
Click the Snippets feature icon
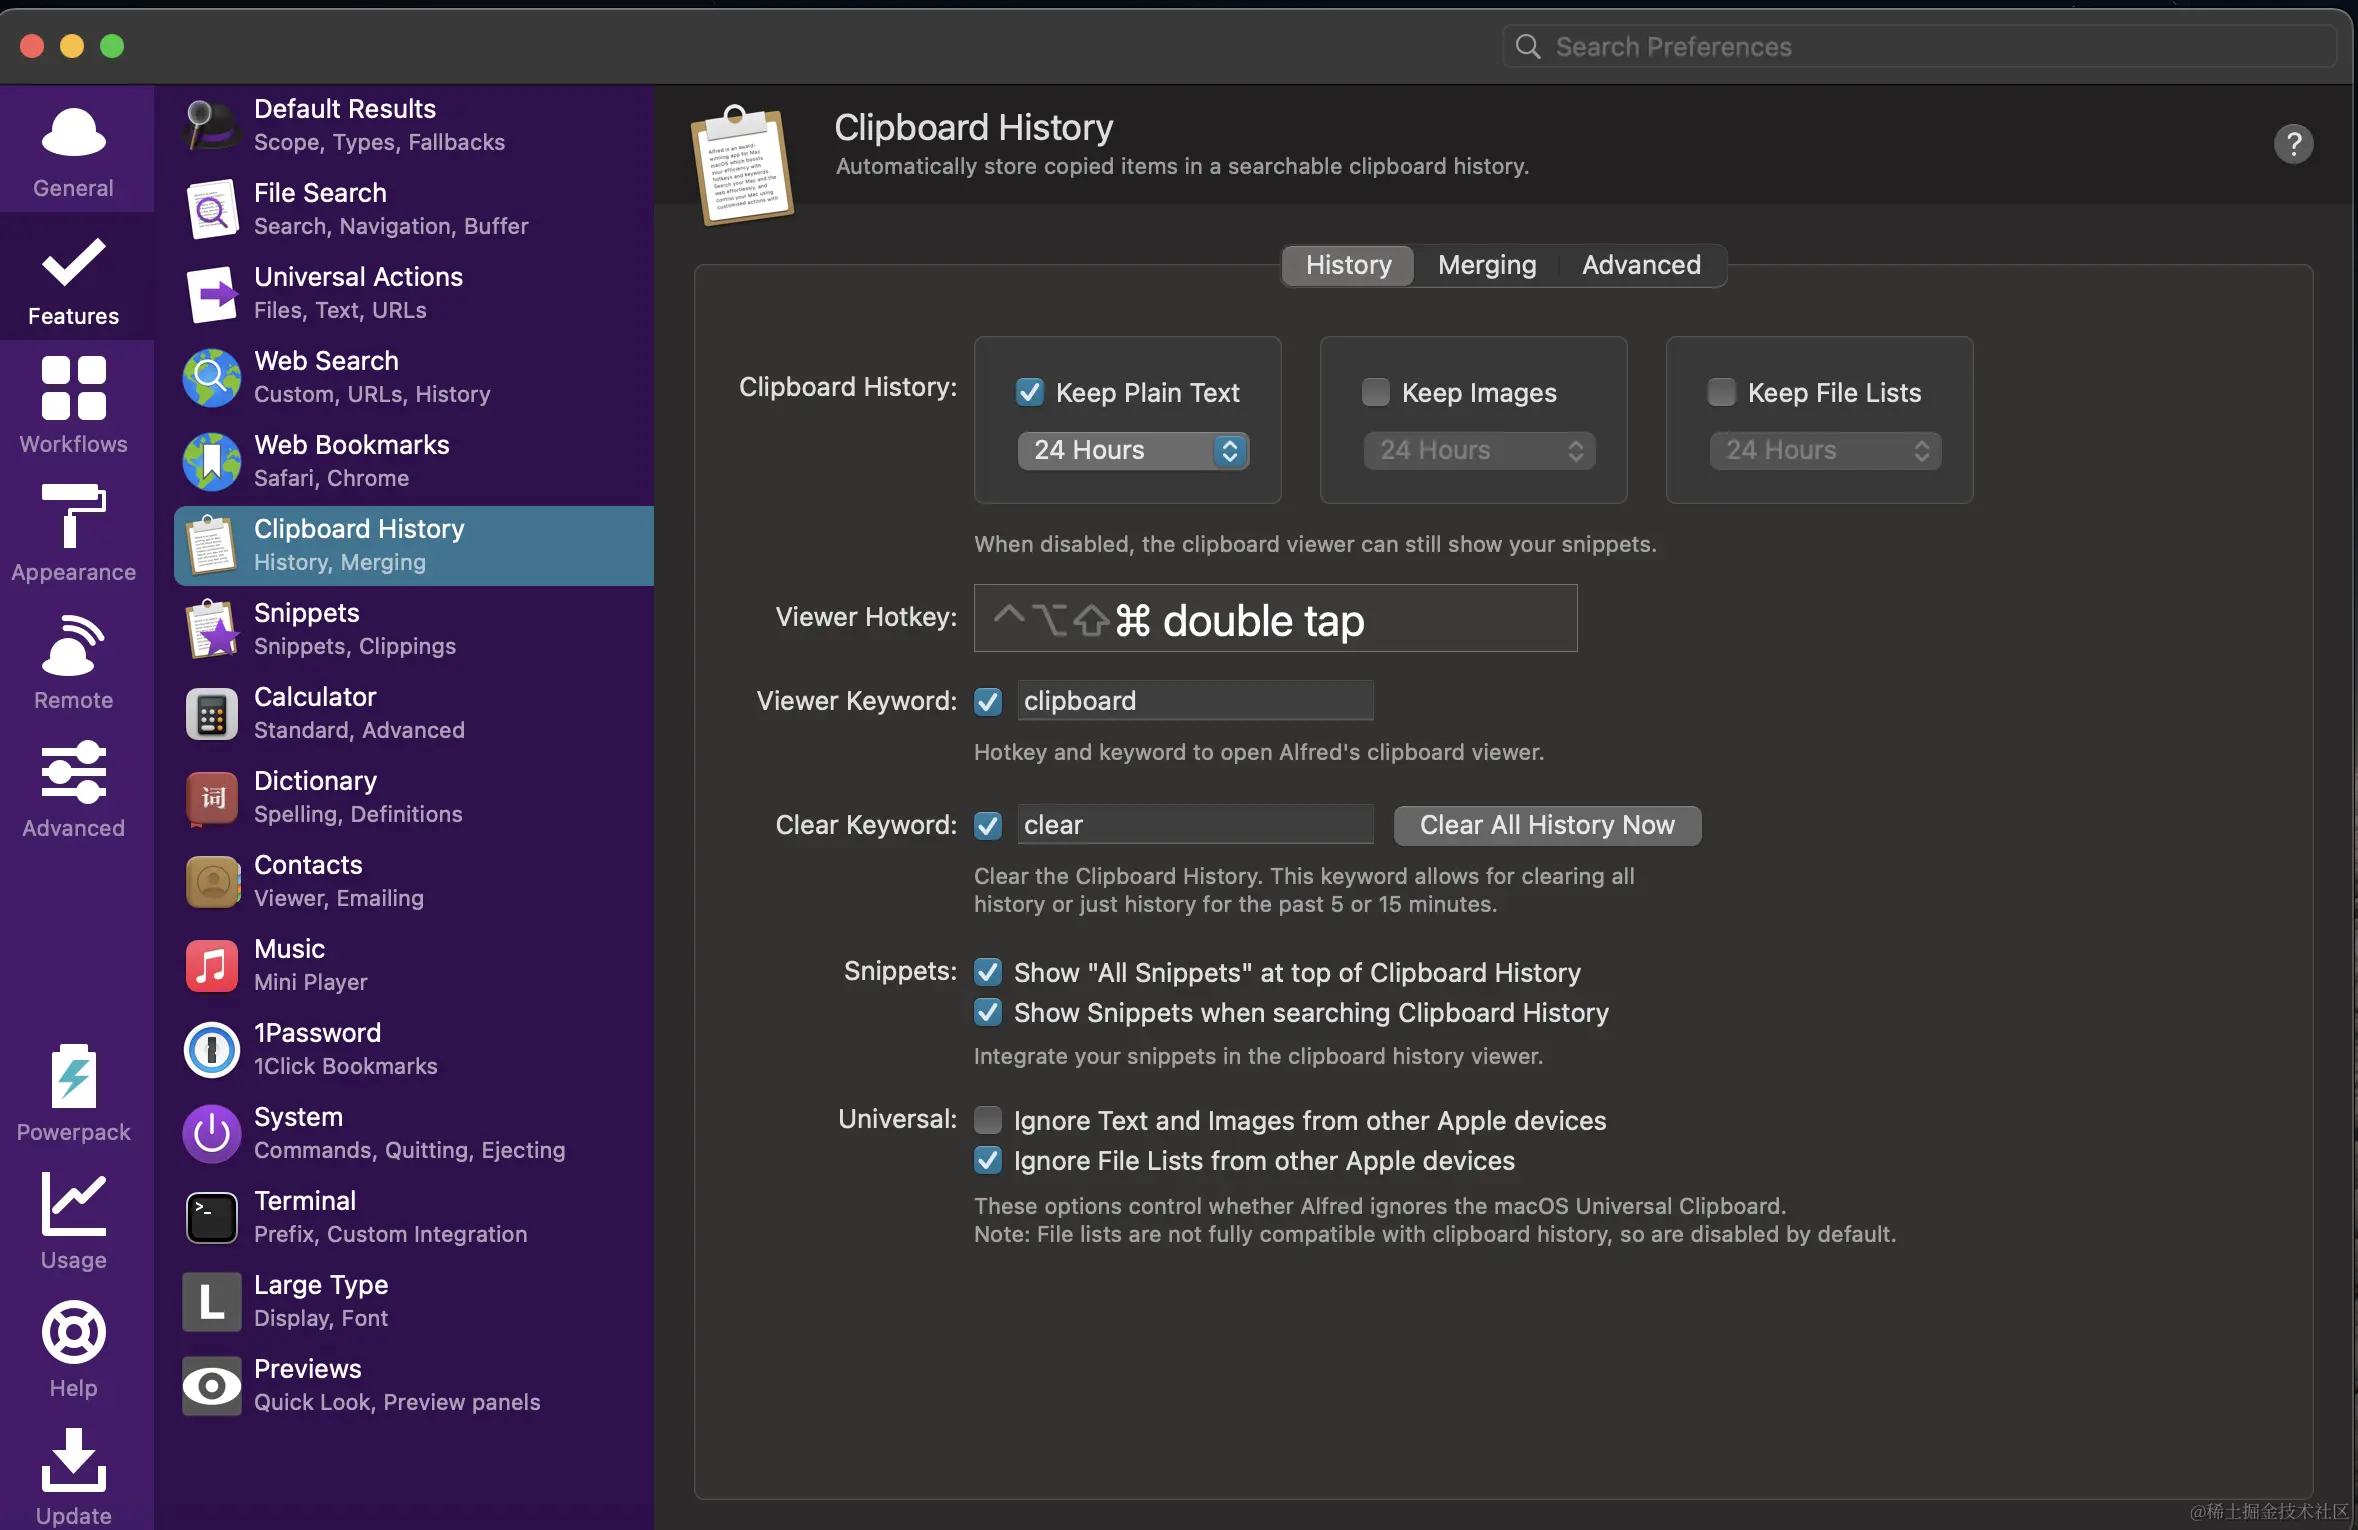(212, 629)
